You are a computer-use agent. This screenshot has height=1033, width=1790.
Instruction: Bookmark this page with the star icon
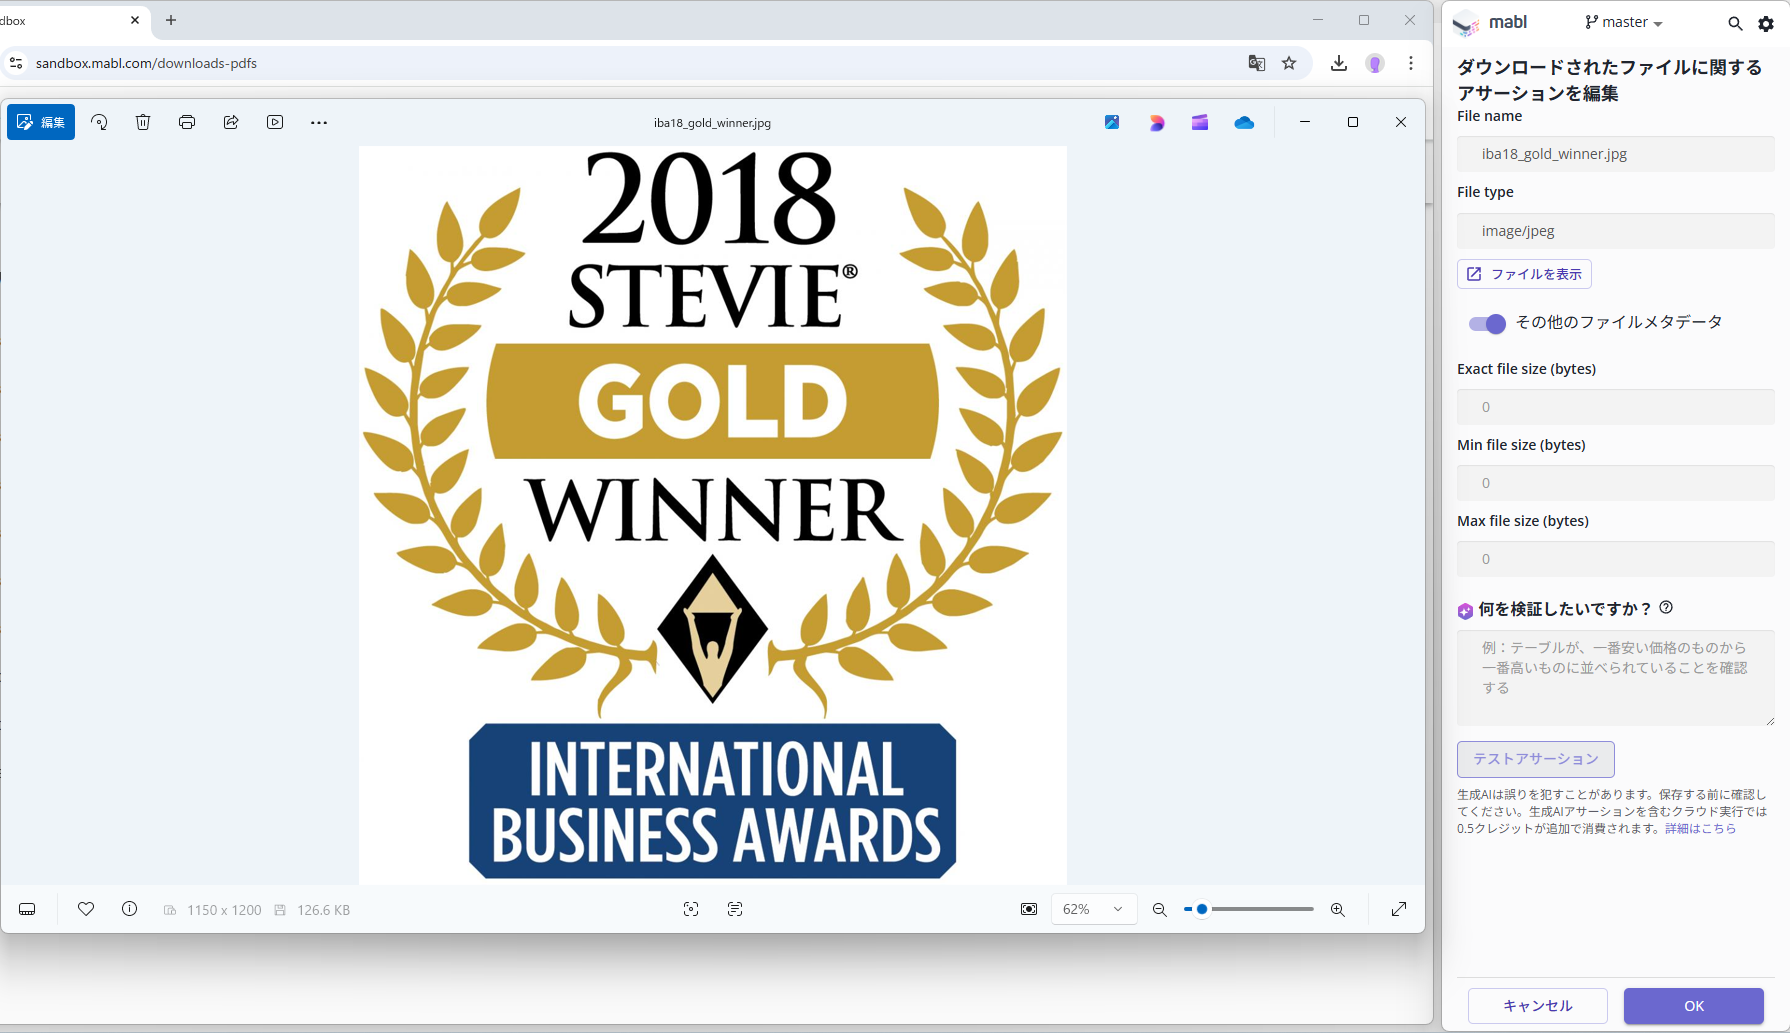click(1289, 63)
